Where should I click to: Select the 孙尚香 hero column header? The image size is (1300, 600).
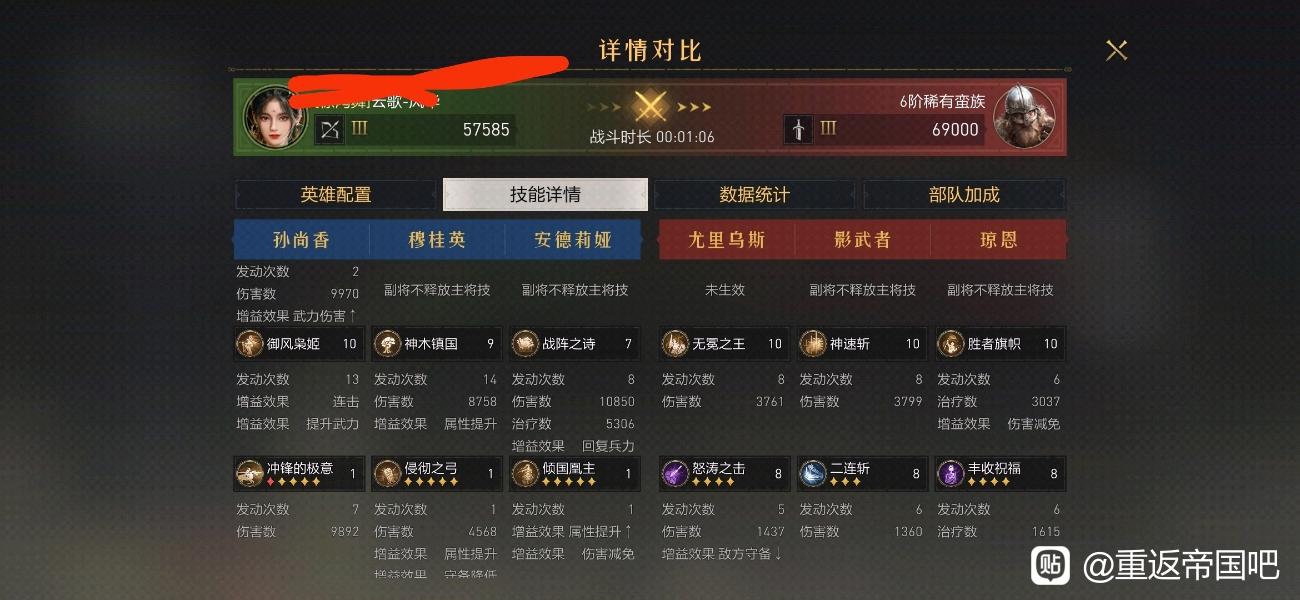(x=301, y=240)
